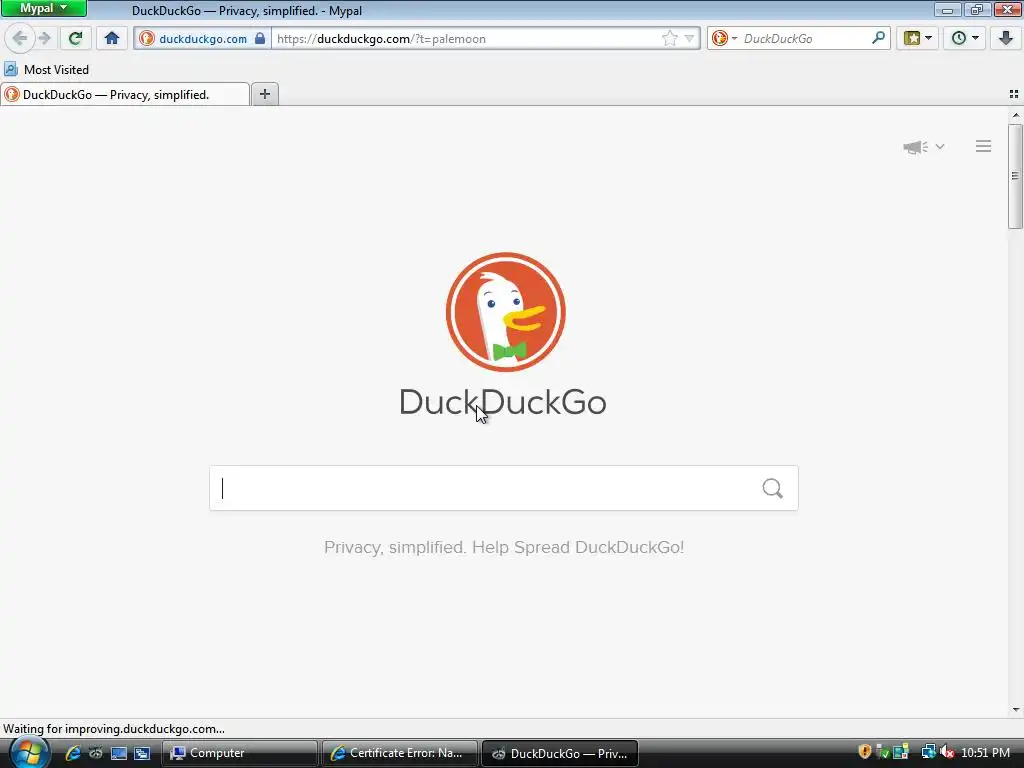The image size is (1024, 768).
Task: Bookmark this page with the star
Action: click(x=669, y=39)
